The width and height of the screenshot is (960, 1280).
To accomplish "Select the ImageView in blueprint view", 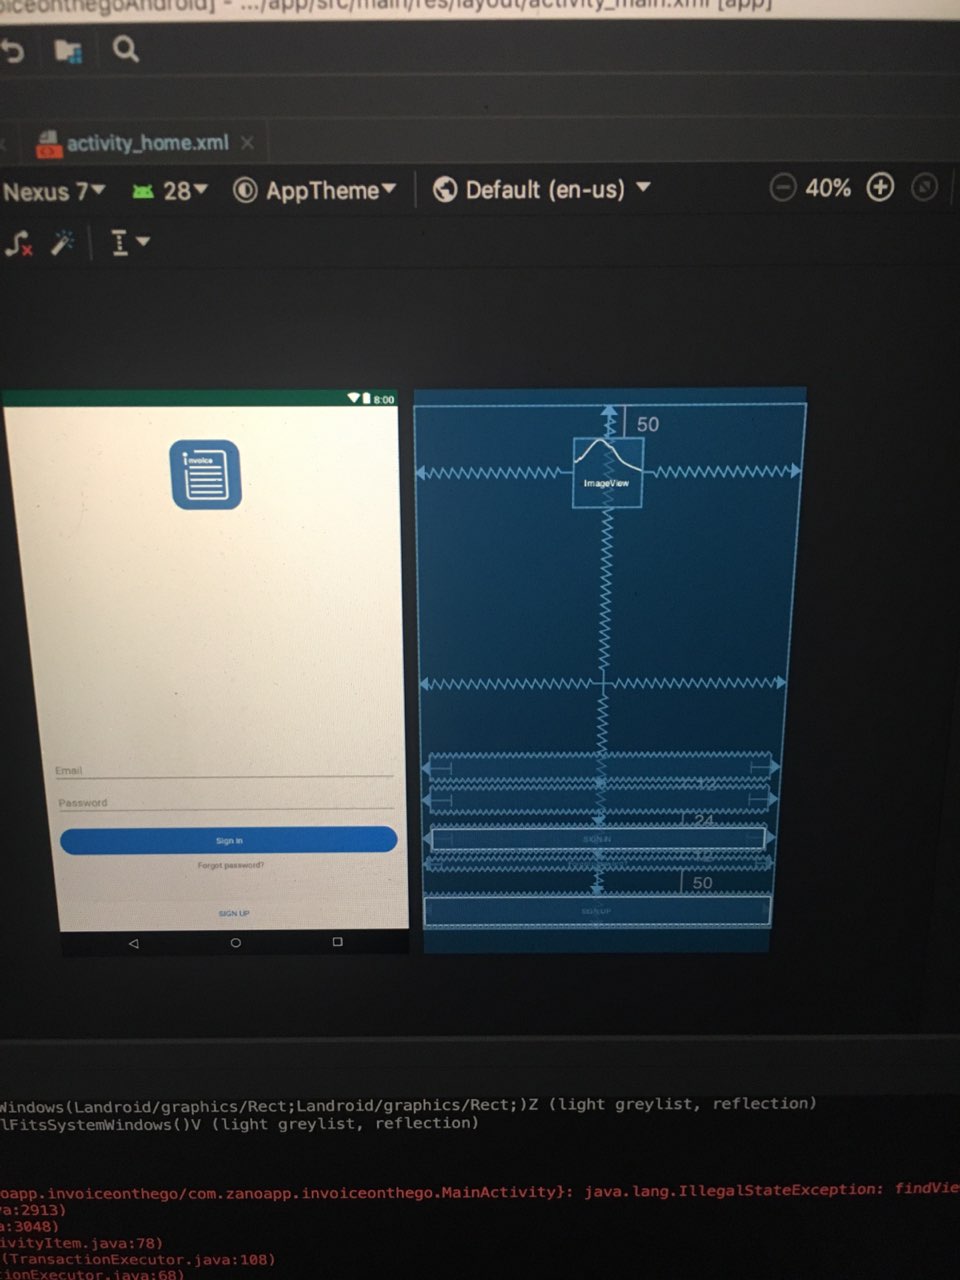I will pyautogui.click(x=607, y=472).
